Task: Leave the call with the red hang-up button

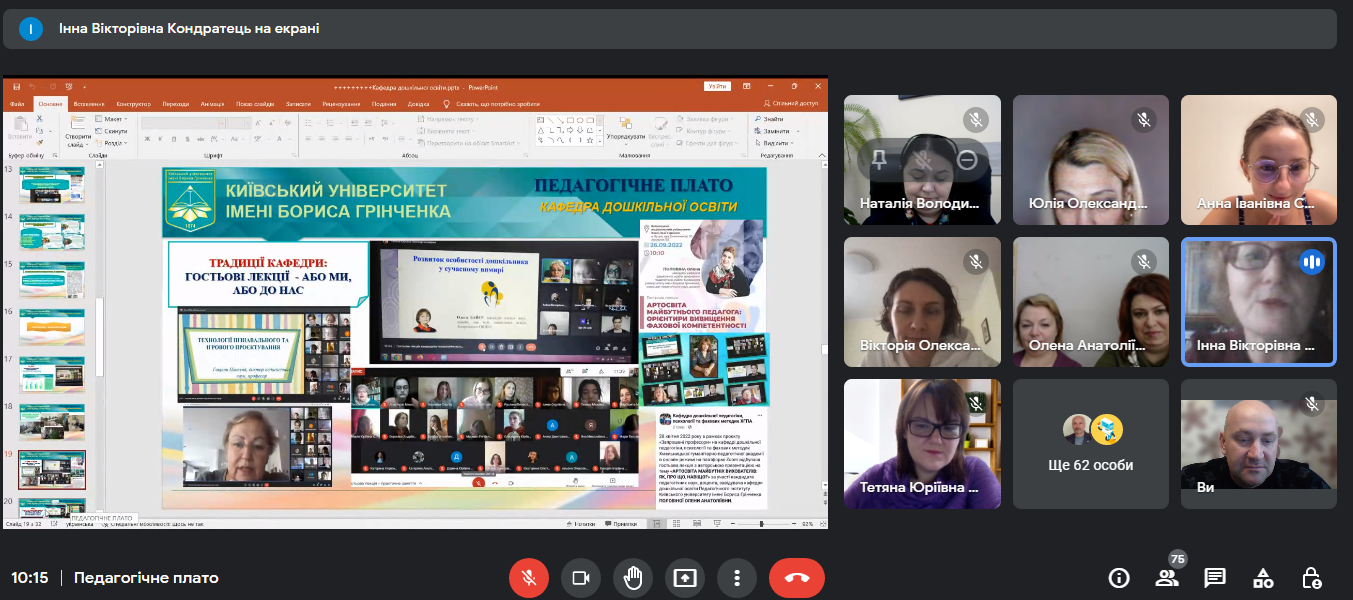Action: [796, 578]
